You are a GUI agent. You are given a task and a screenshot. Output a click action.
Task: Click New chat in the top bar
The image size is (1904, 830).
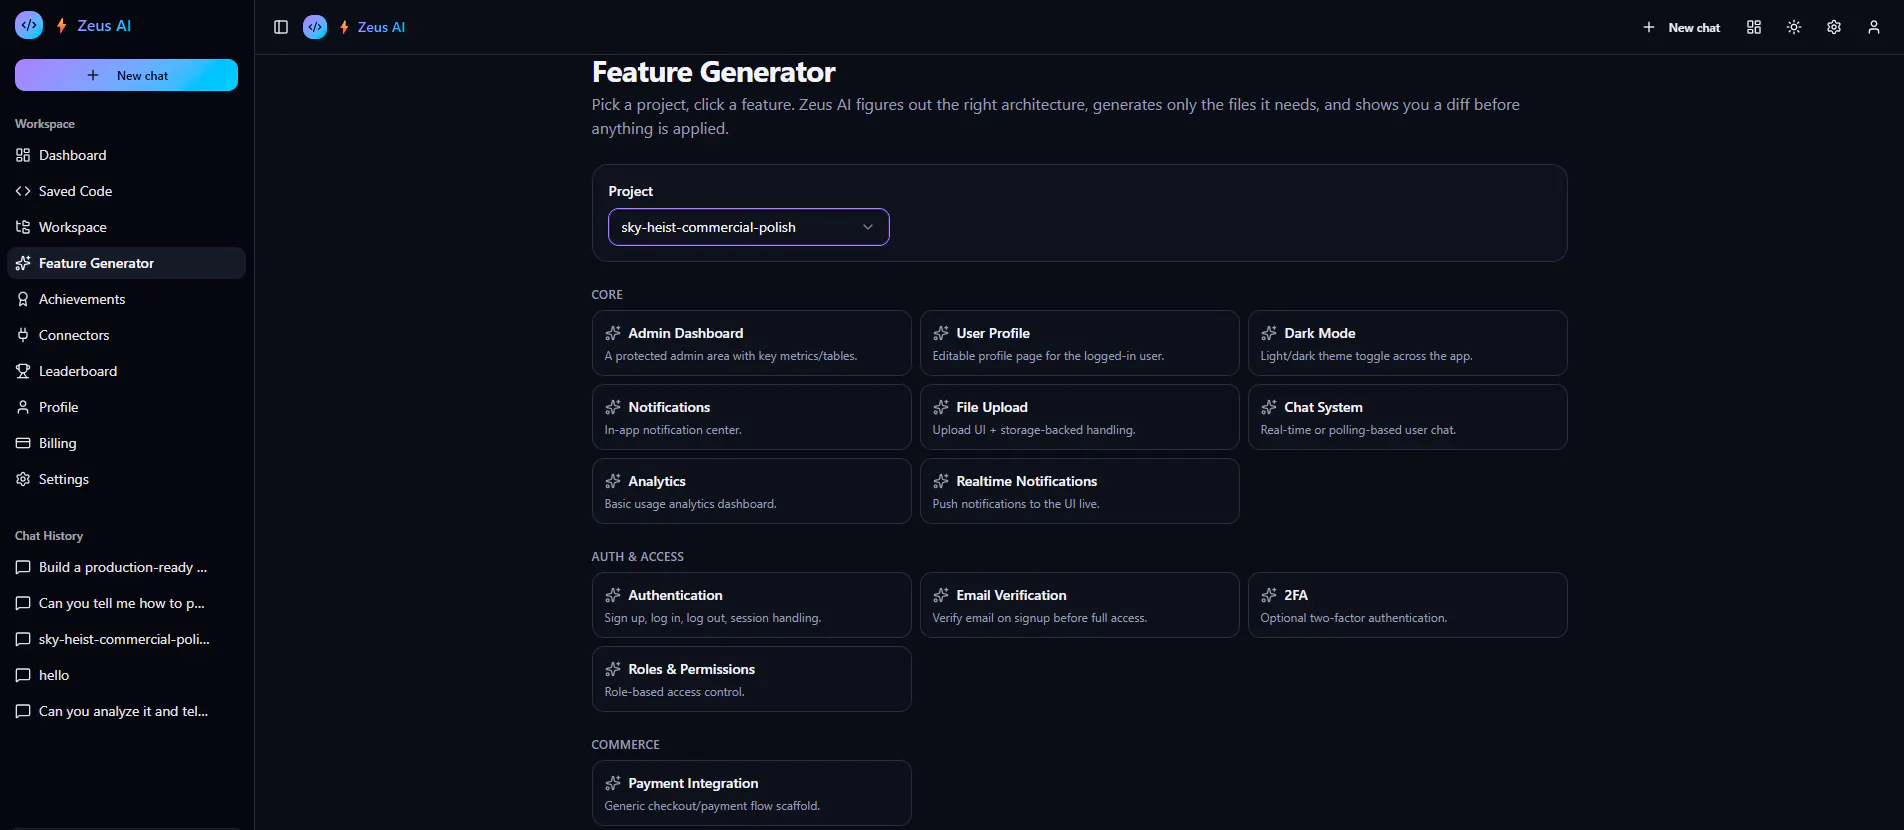click(x=1682, y=27)
